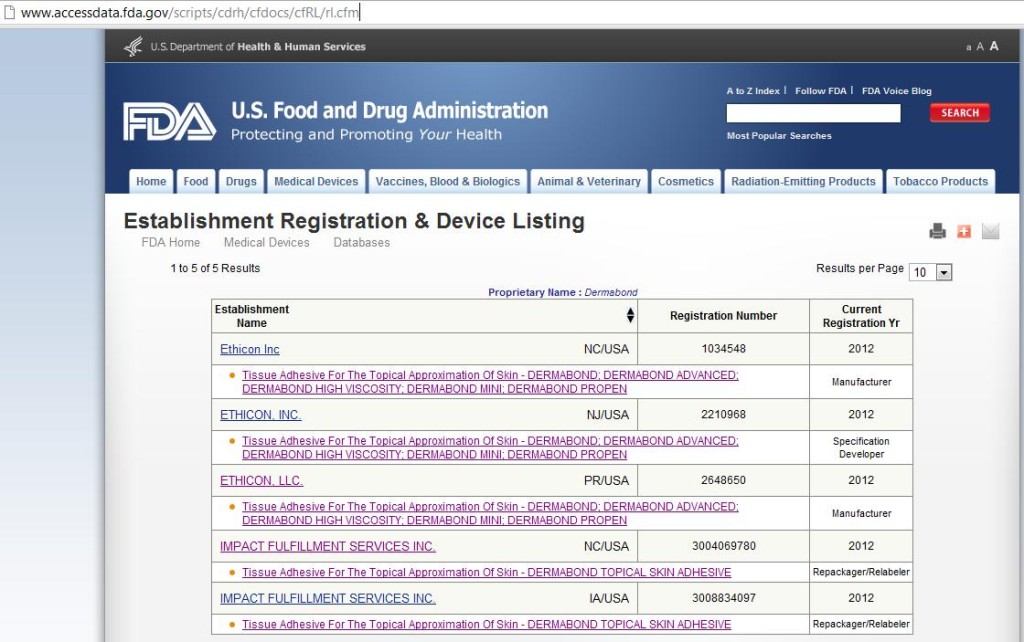Open DERMABOND TOPICAL SKIN ADHESIVE link for 3004069780
Screen dimensions: 1024x642
point(487,572)
